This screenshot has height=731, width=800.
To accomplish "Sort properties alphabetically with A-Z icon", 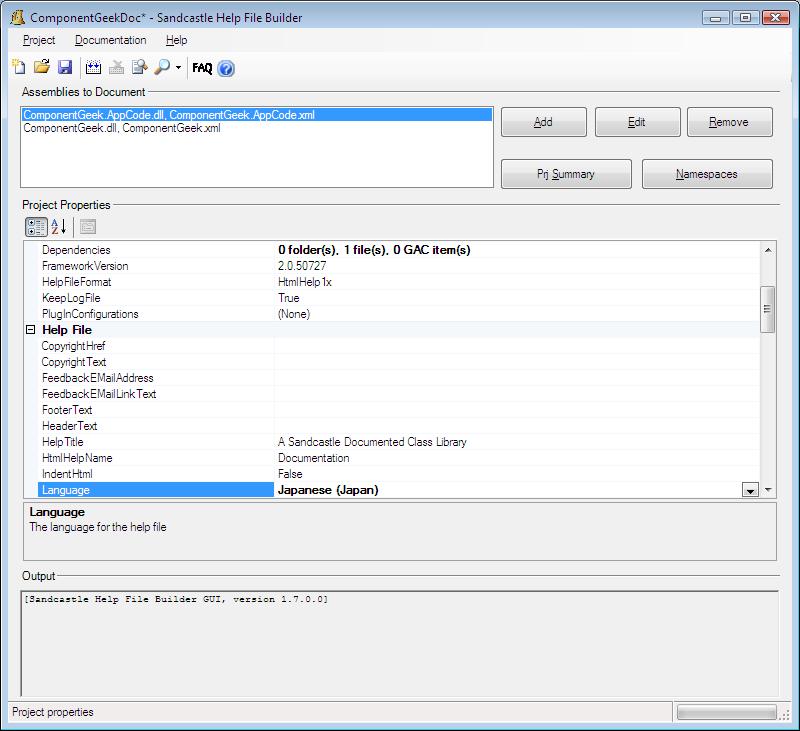I will [59, 227].
